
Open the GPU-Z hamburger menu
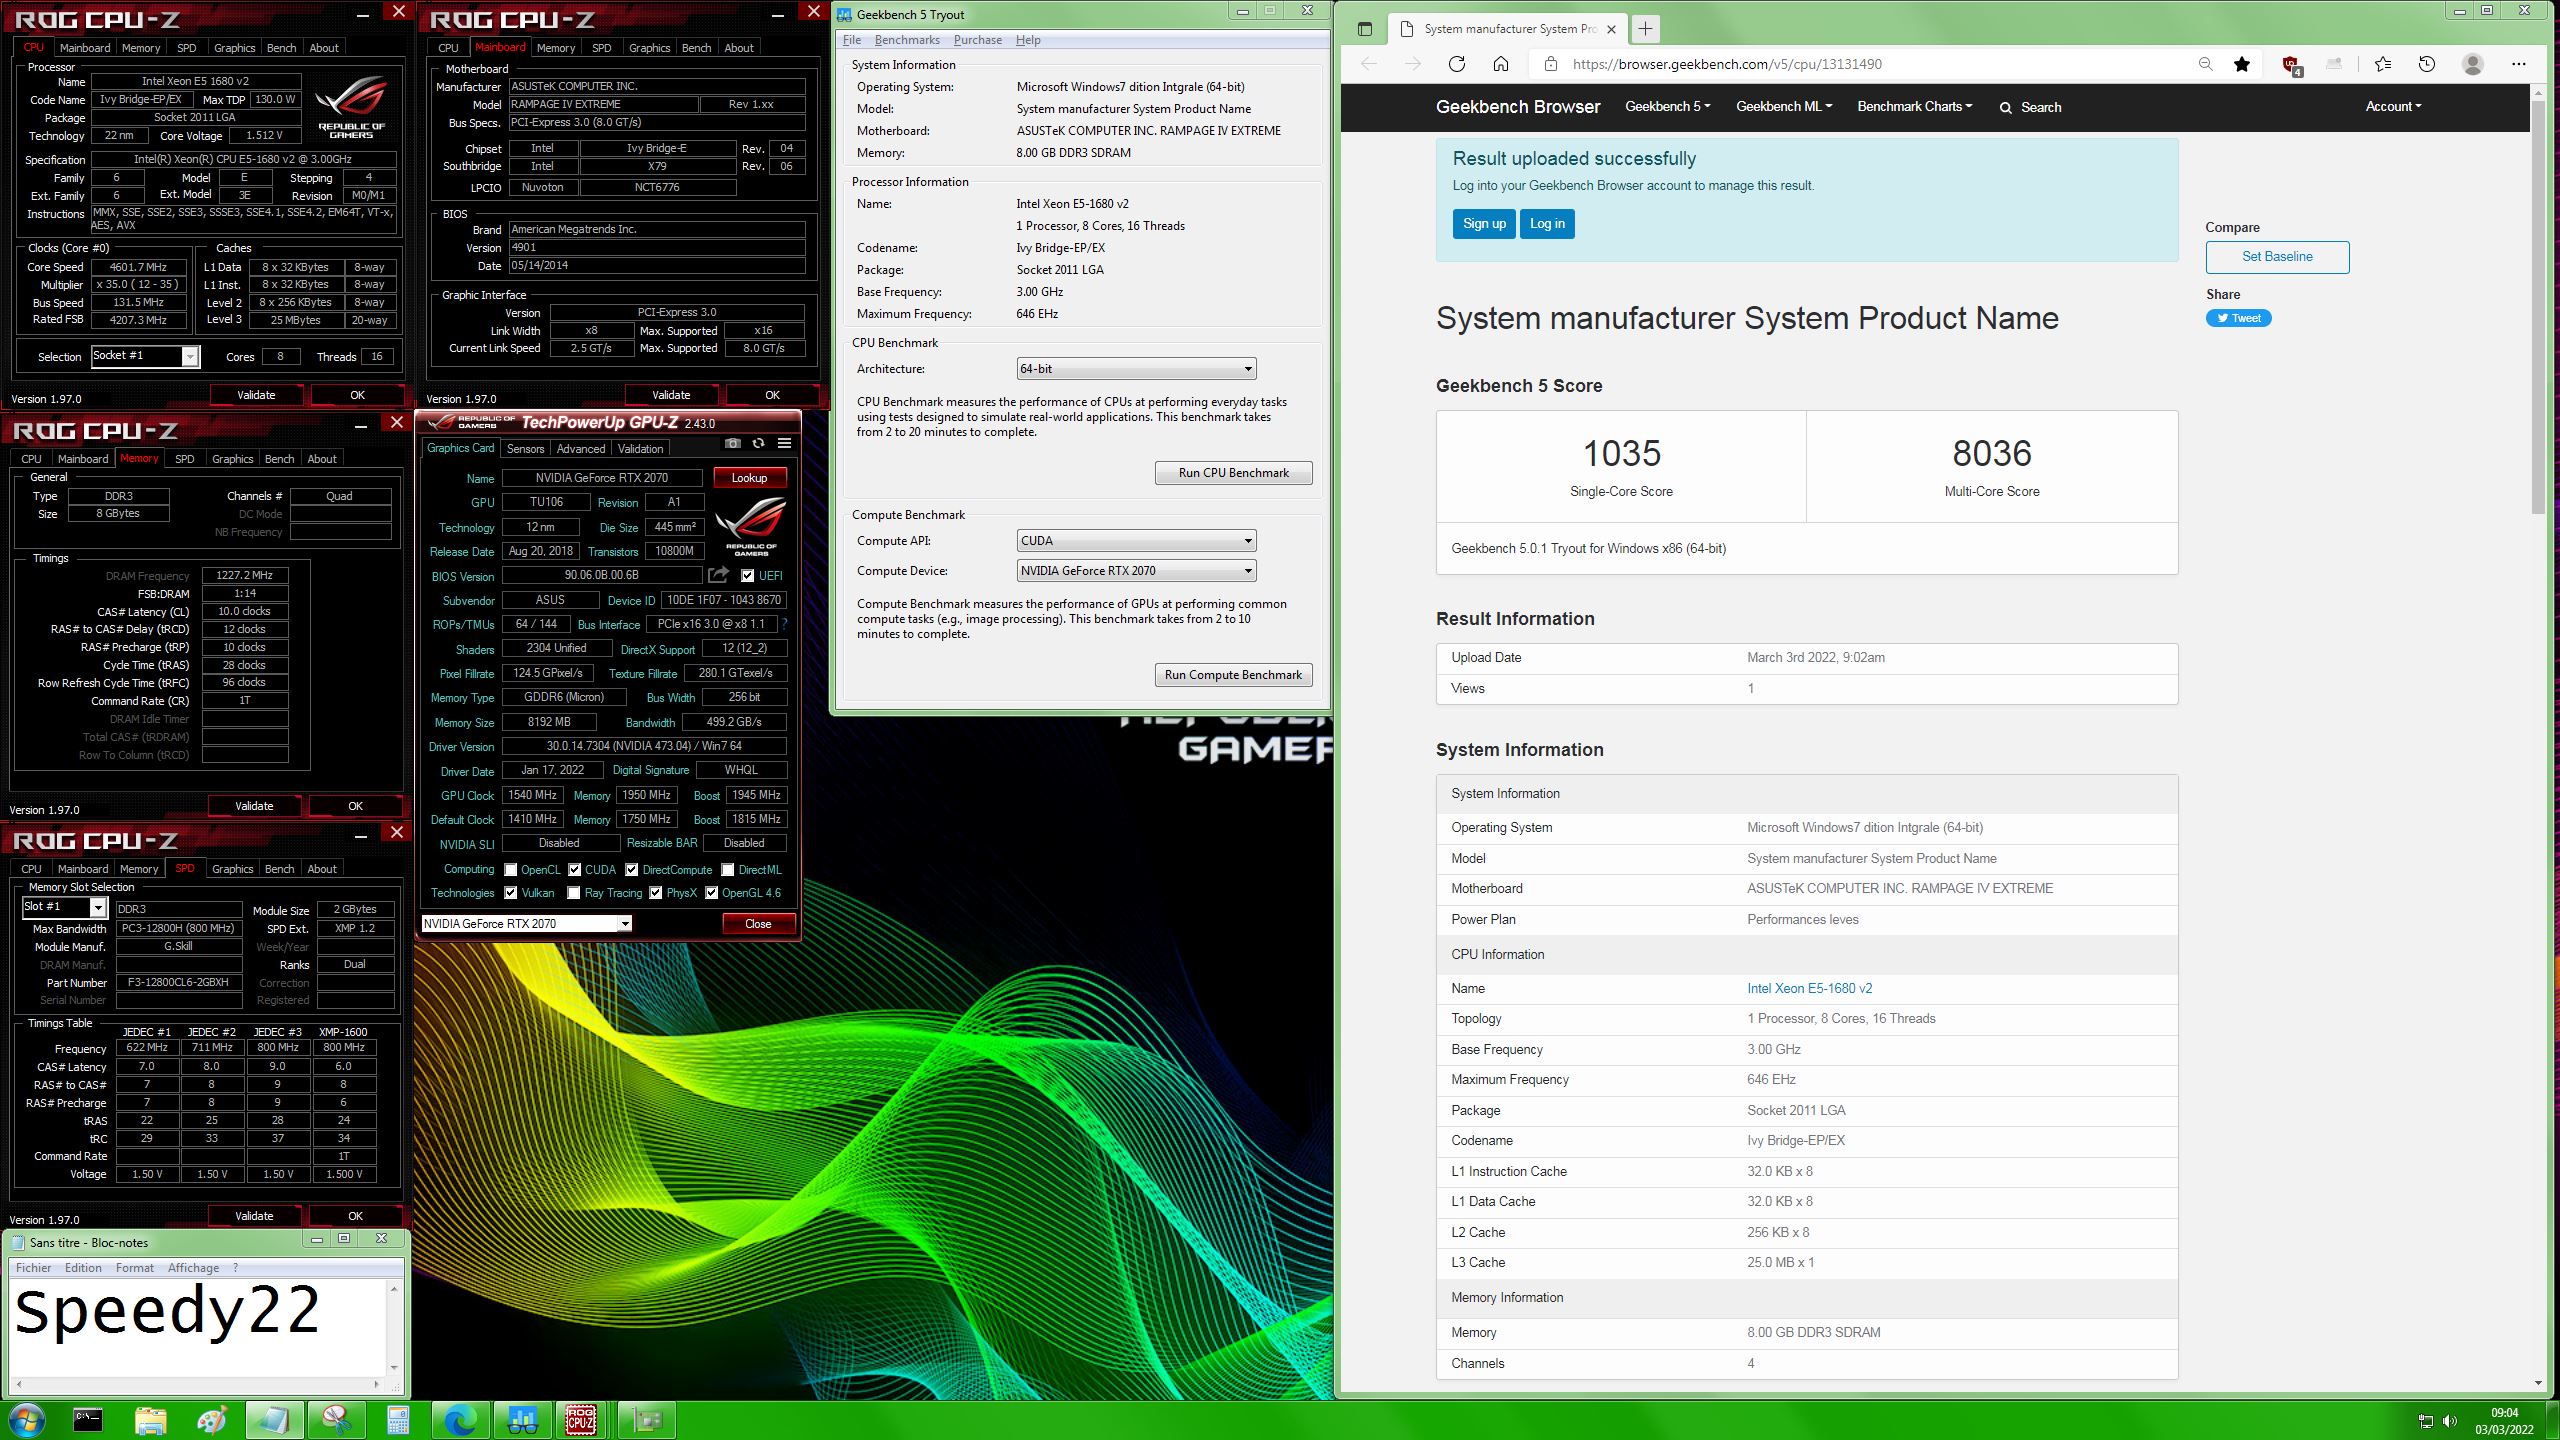click(784, 443)
